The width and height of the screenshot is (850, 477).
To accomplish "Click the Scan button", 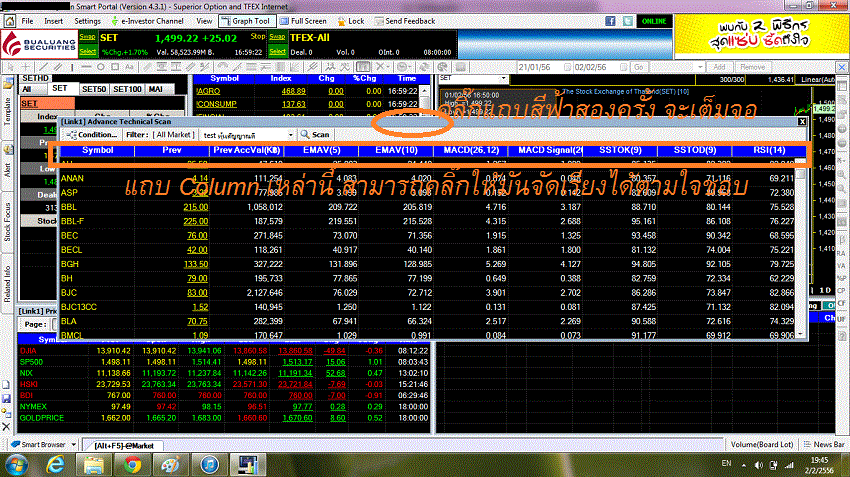I will (x=315, y=134).
